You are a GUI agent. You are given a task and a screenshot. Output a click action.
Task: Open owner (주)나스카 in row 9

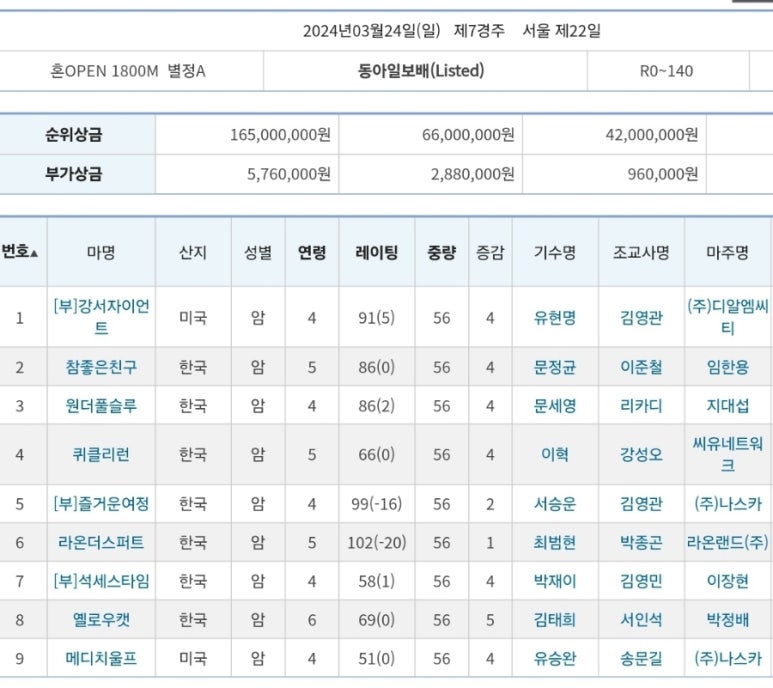point(728,658)
